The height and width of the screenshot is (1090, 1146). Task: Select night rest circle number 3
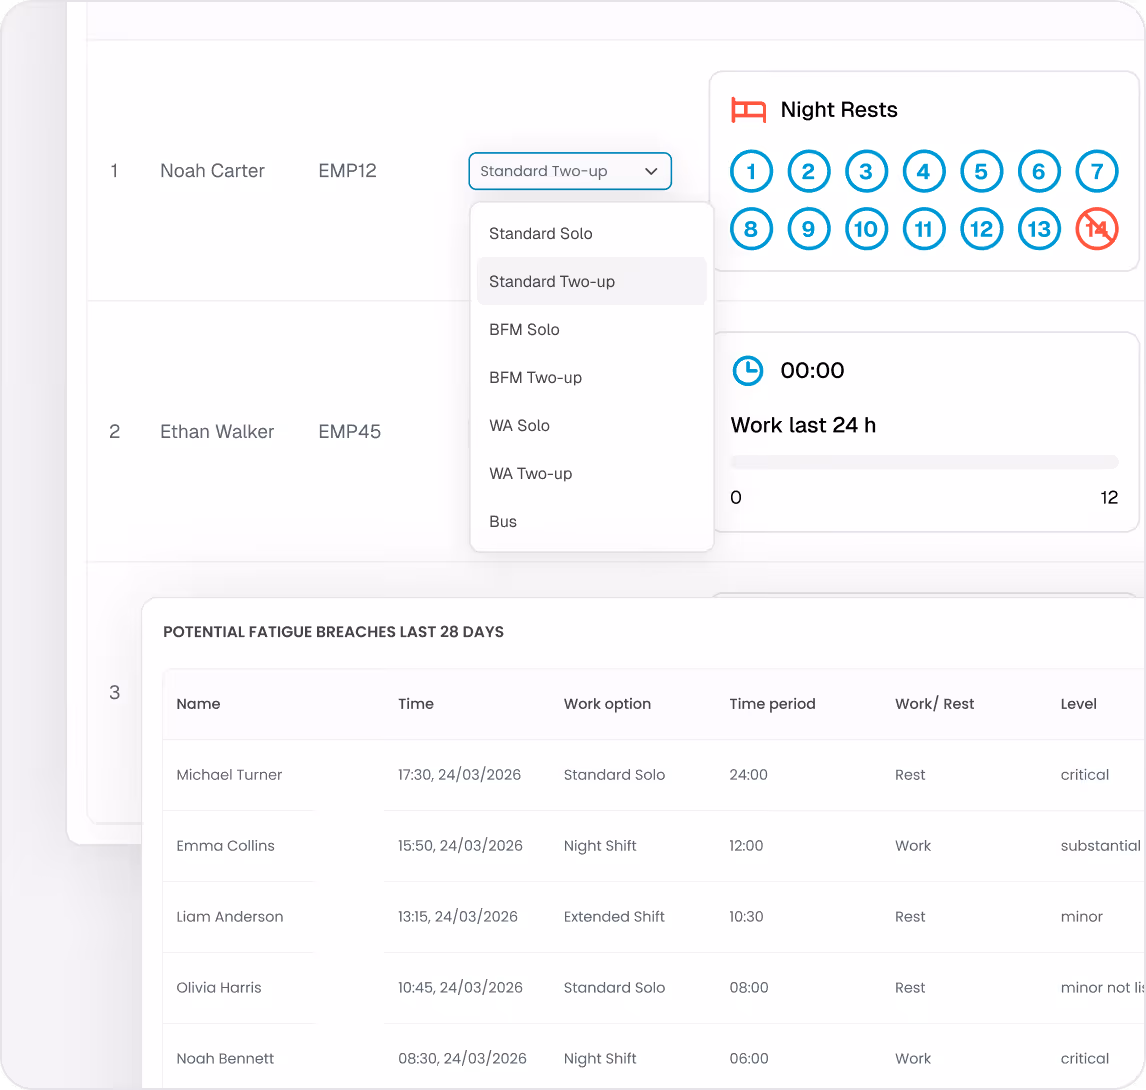866,171
